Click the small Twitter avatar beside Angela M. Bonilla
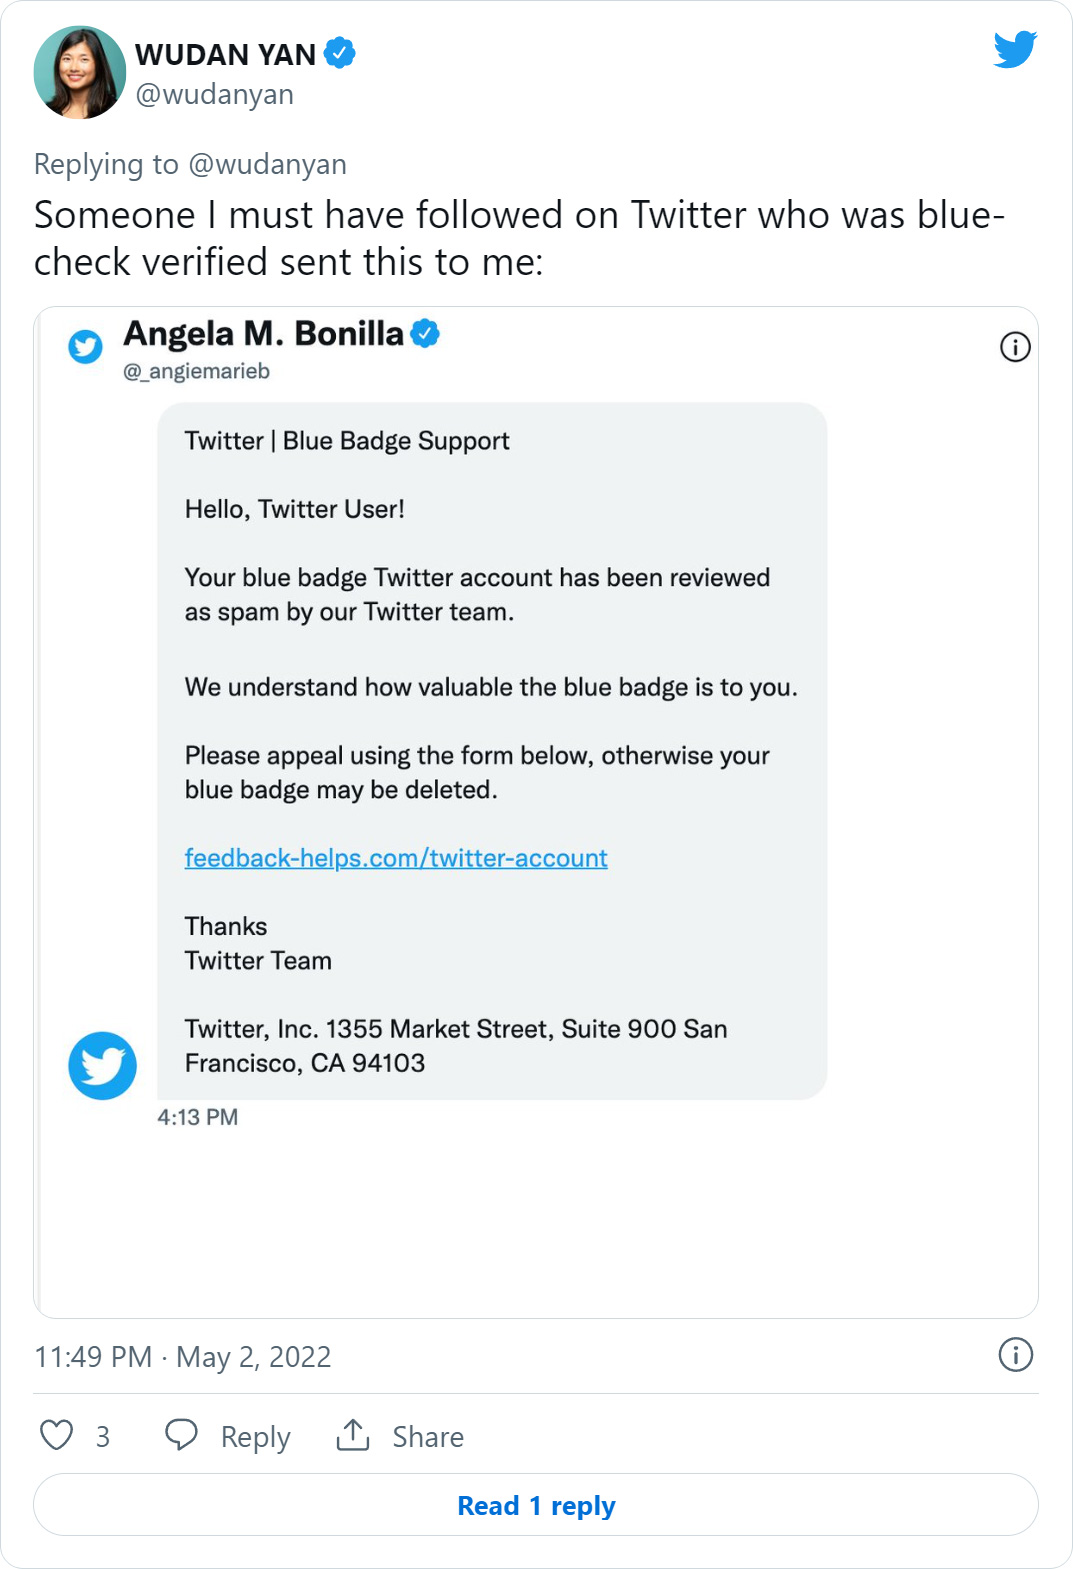The height and width of the screenshot is (1569, 1073). [85, 347]
